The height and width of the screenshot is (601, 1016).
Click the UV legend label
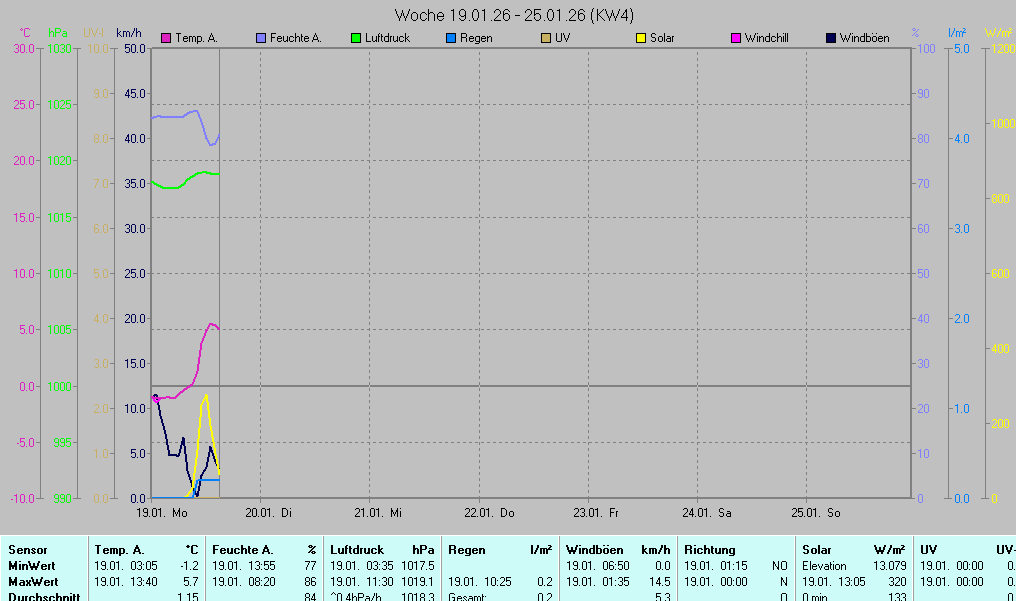(x=562, y=38)
